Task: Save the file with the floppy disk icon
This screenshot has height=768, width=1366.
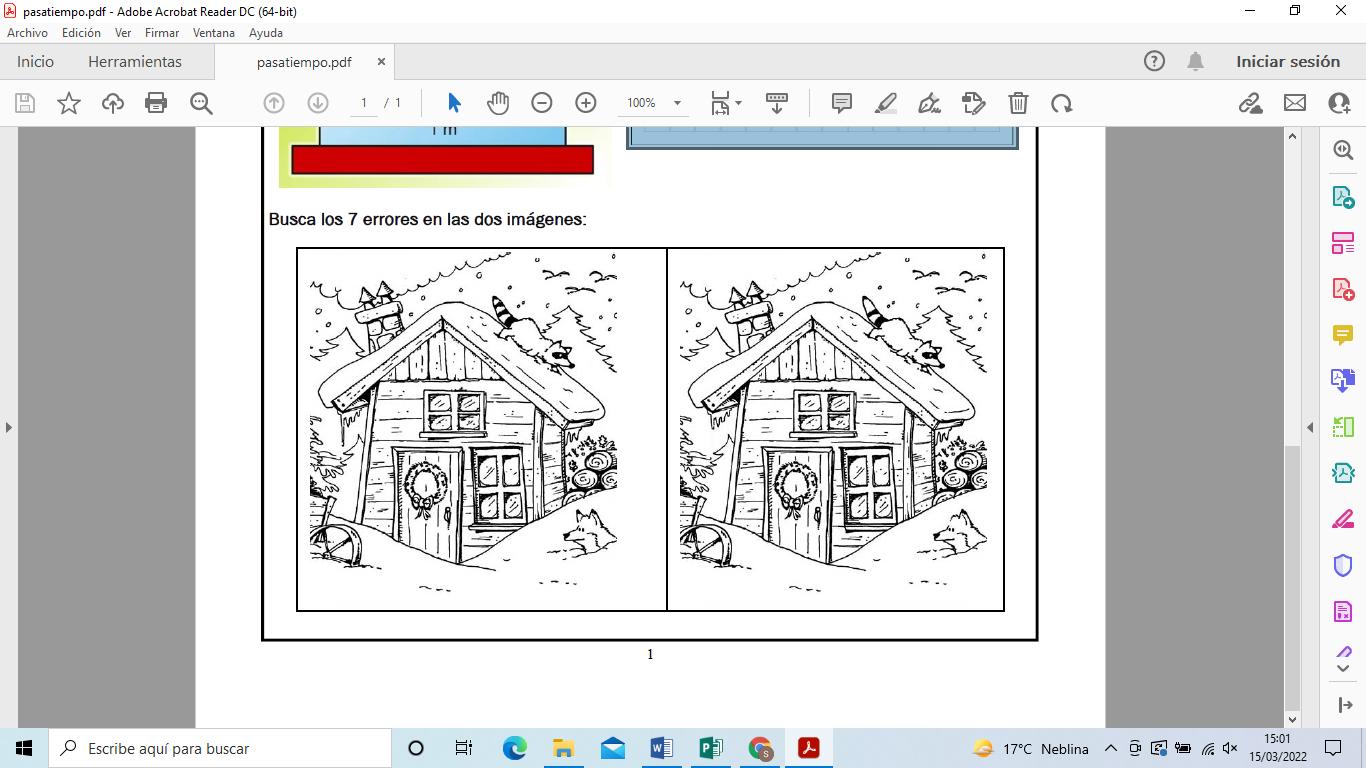Action: 25,103
